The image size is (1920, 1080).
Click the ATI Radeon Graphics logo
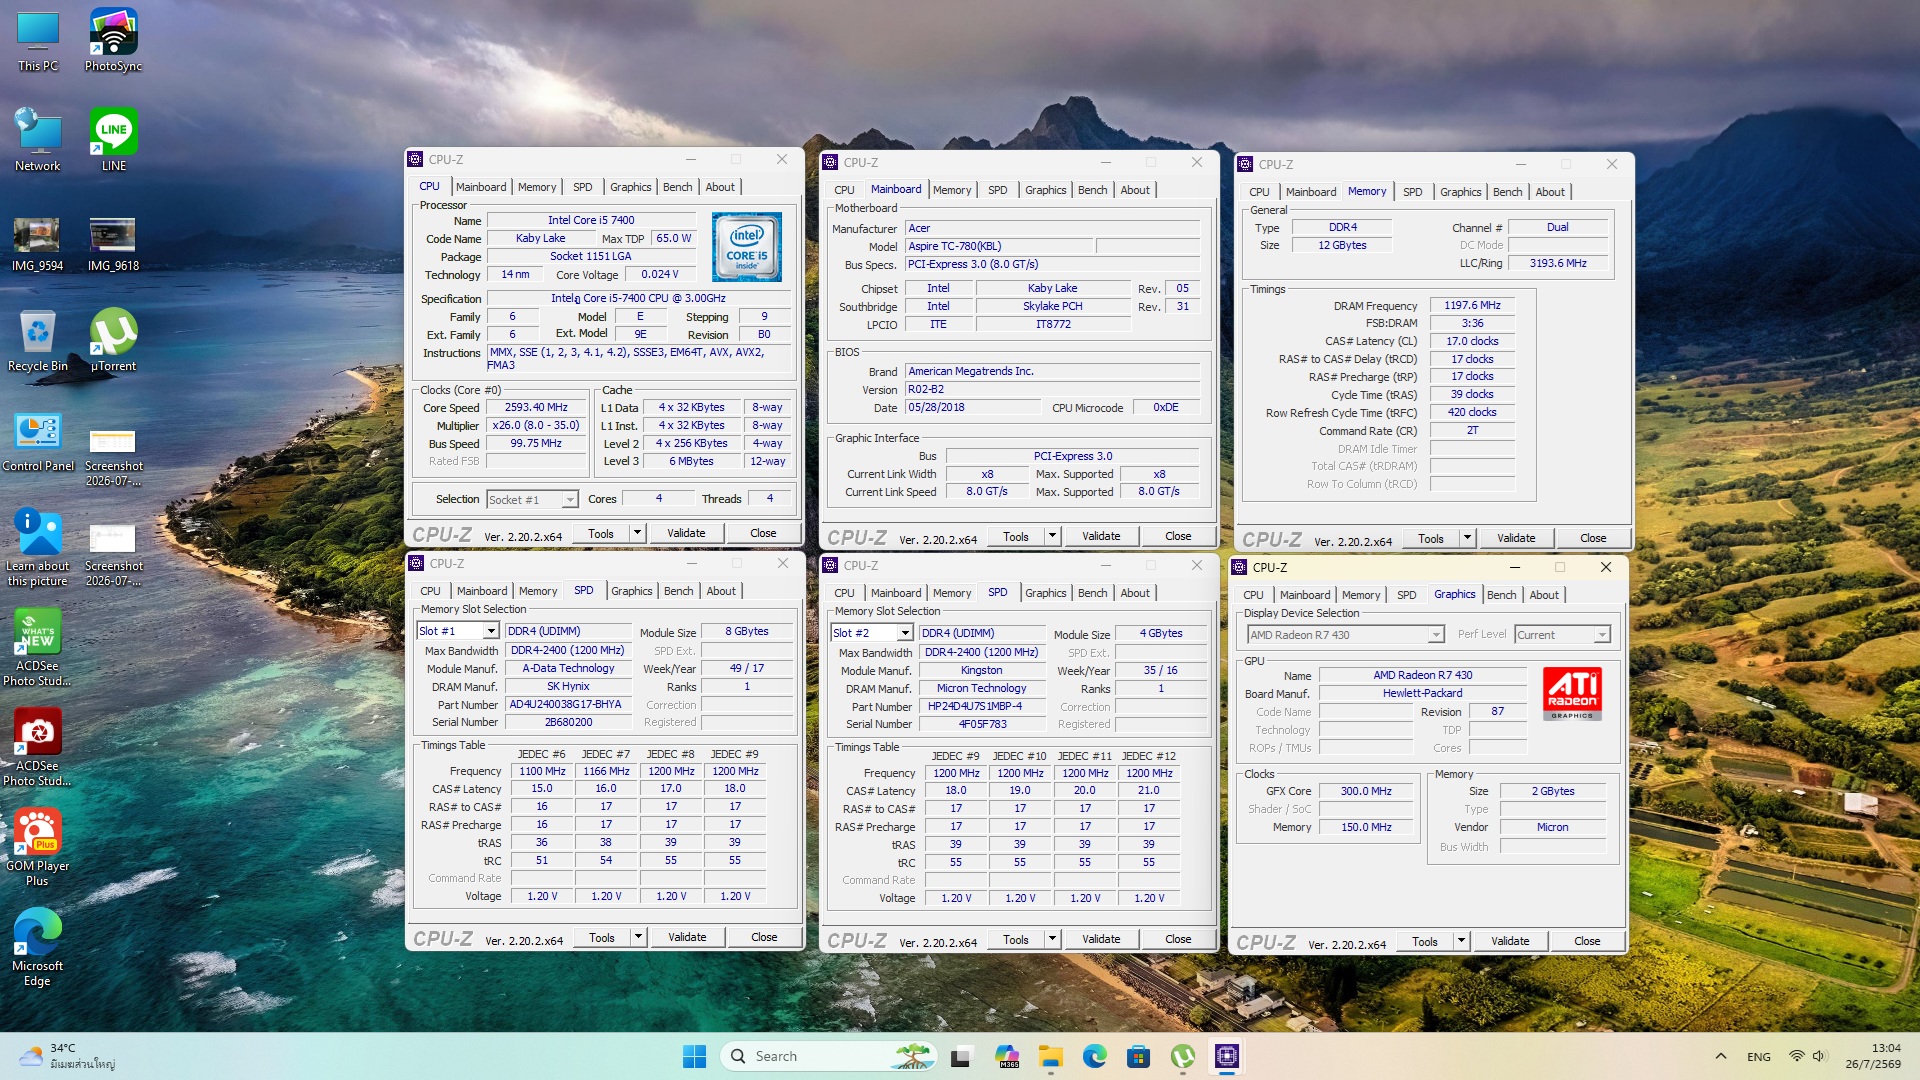[1573, 693]
